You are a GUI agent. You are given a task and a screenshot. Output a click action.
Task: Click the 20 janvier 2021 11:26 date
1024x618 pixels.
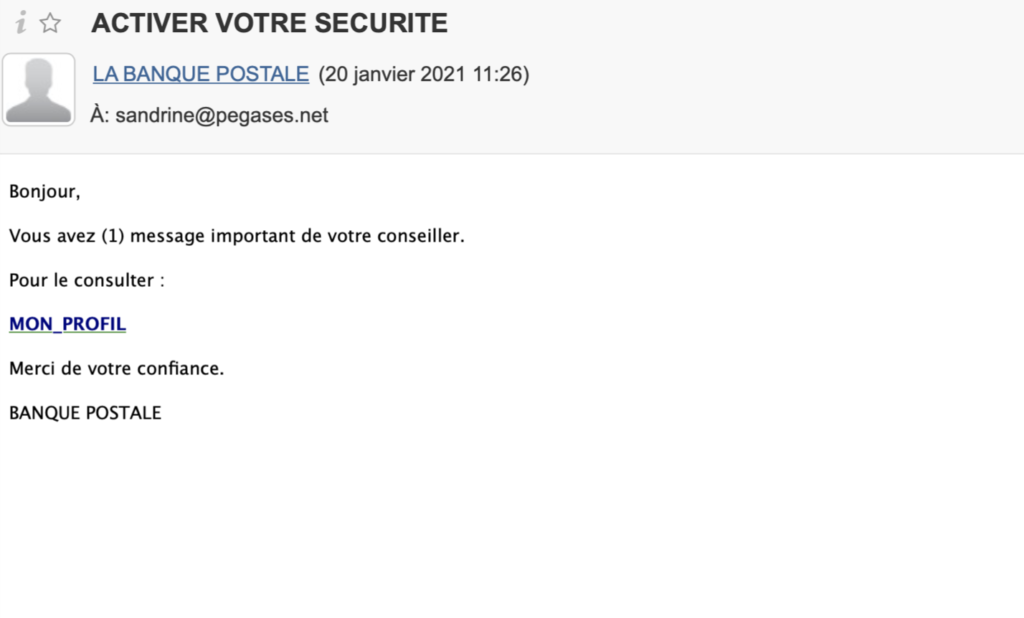(424, 74)
